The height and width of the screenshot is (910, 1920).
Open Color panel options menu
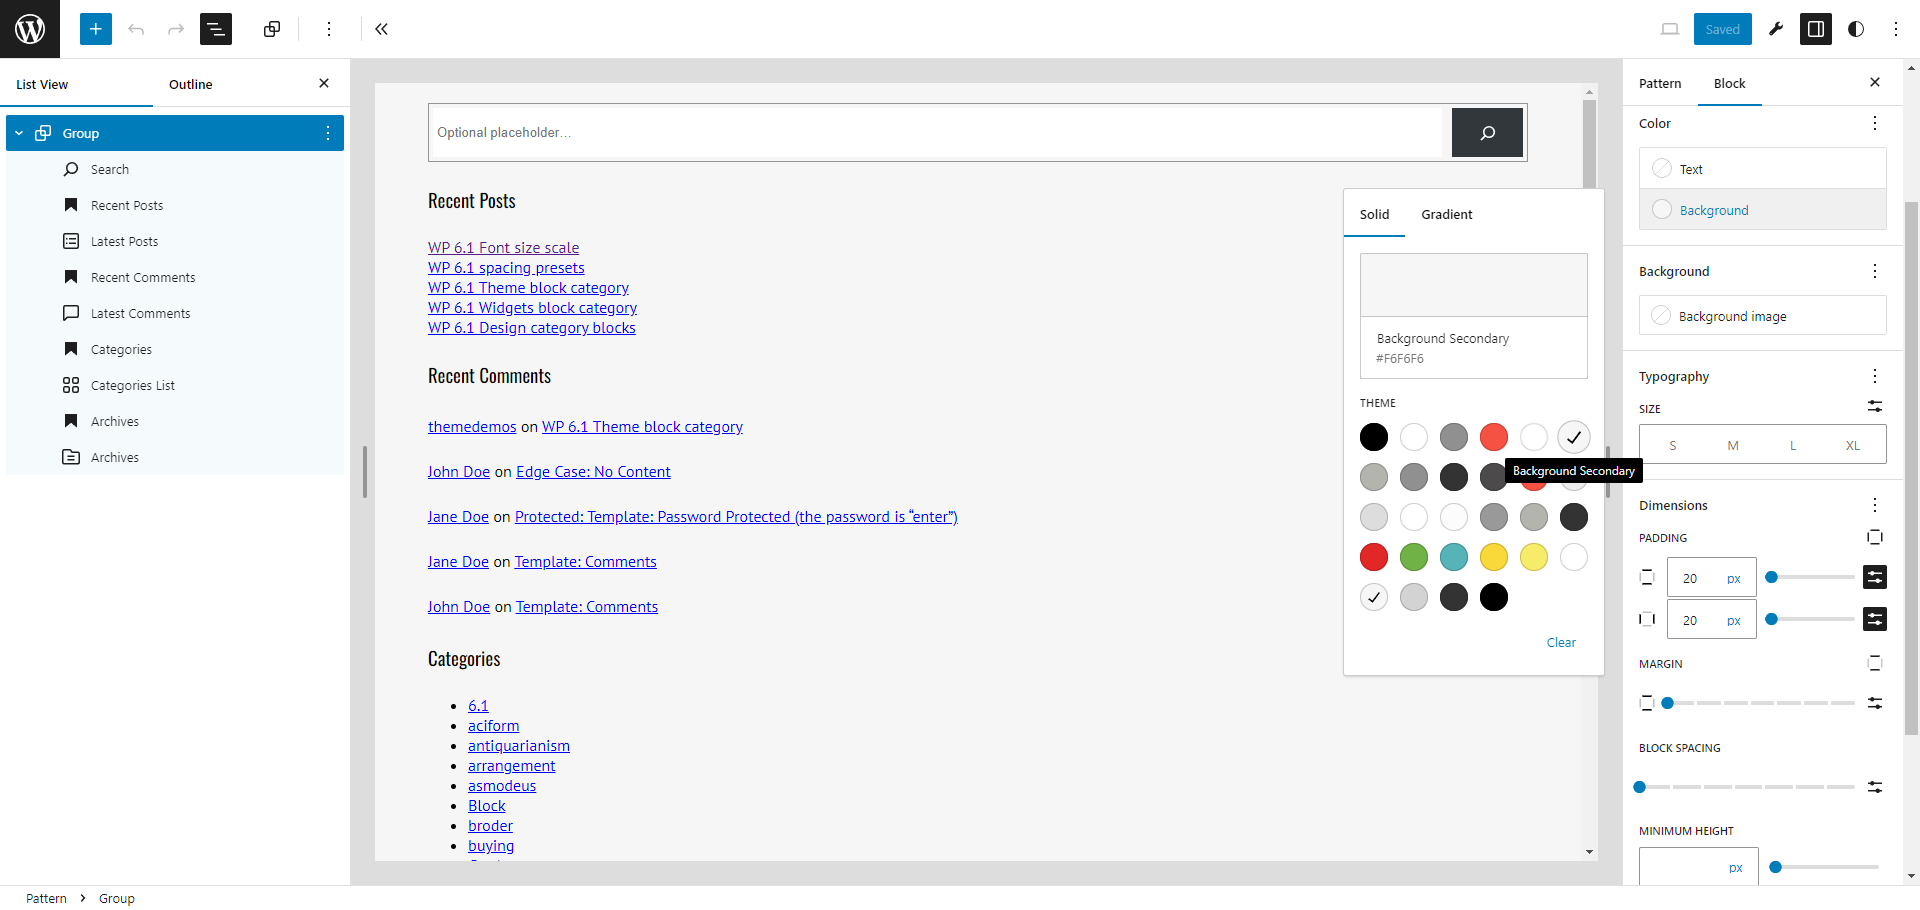(1874, 124)
